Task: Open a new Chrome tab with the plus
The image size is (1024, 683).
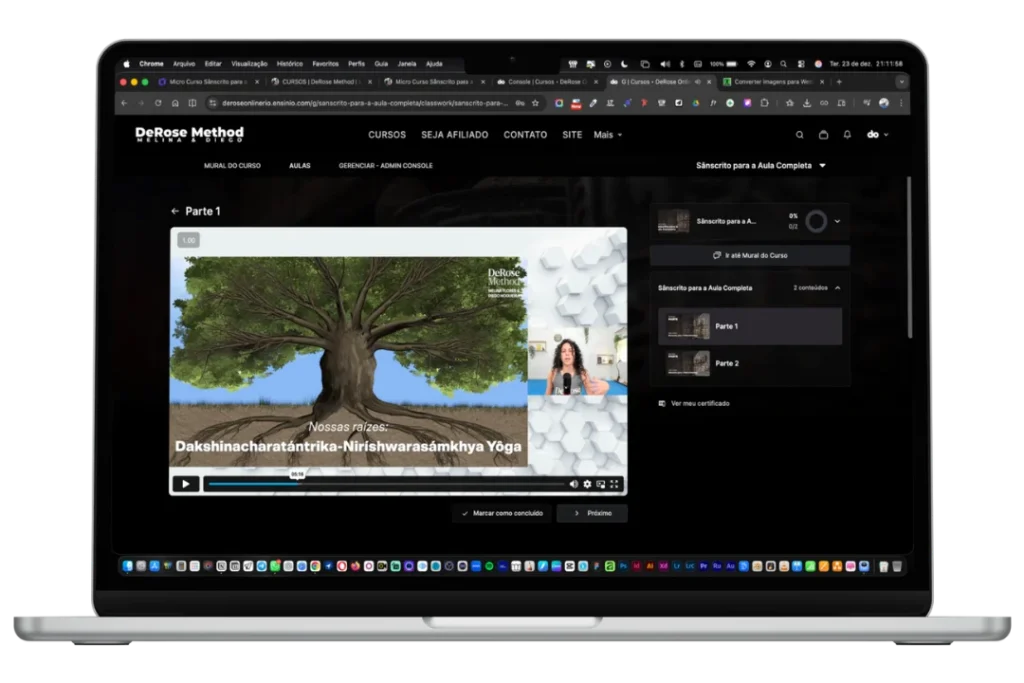Action: coord(839,82)
